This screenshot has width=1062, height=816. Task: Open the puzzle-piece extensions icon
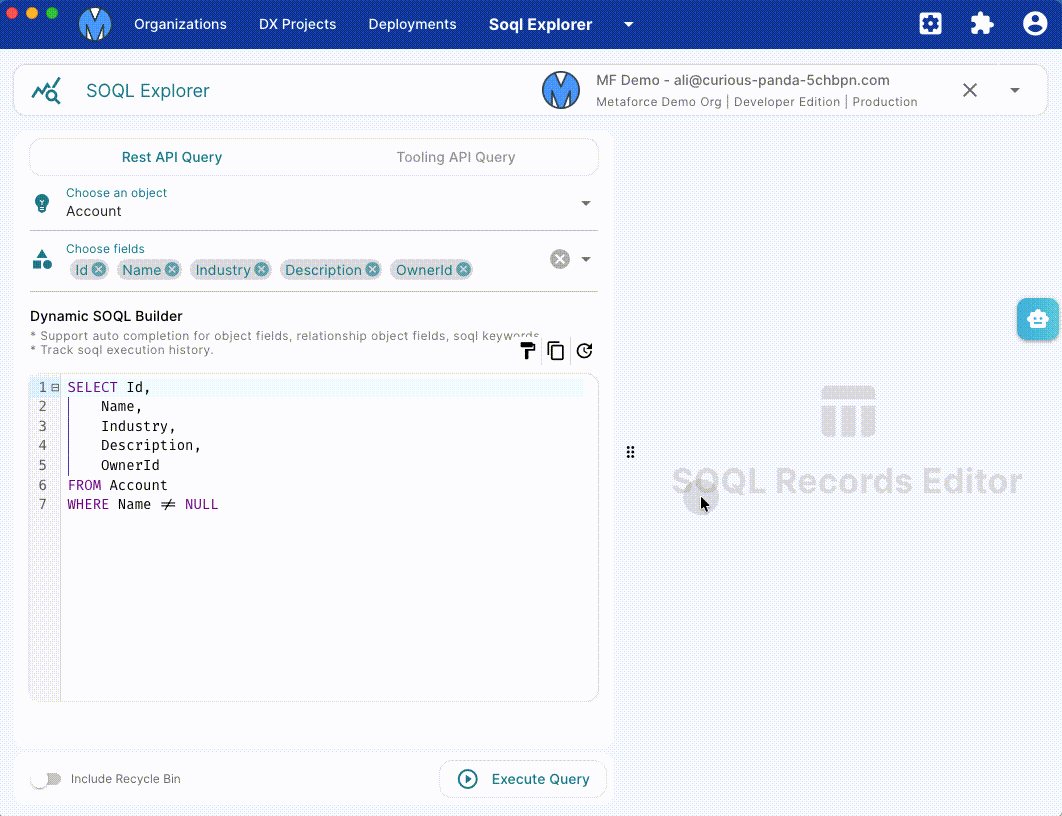coord(982,24)
